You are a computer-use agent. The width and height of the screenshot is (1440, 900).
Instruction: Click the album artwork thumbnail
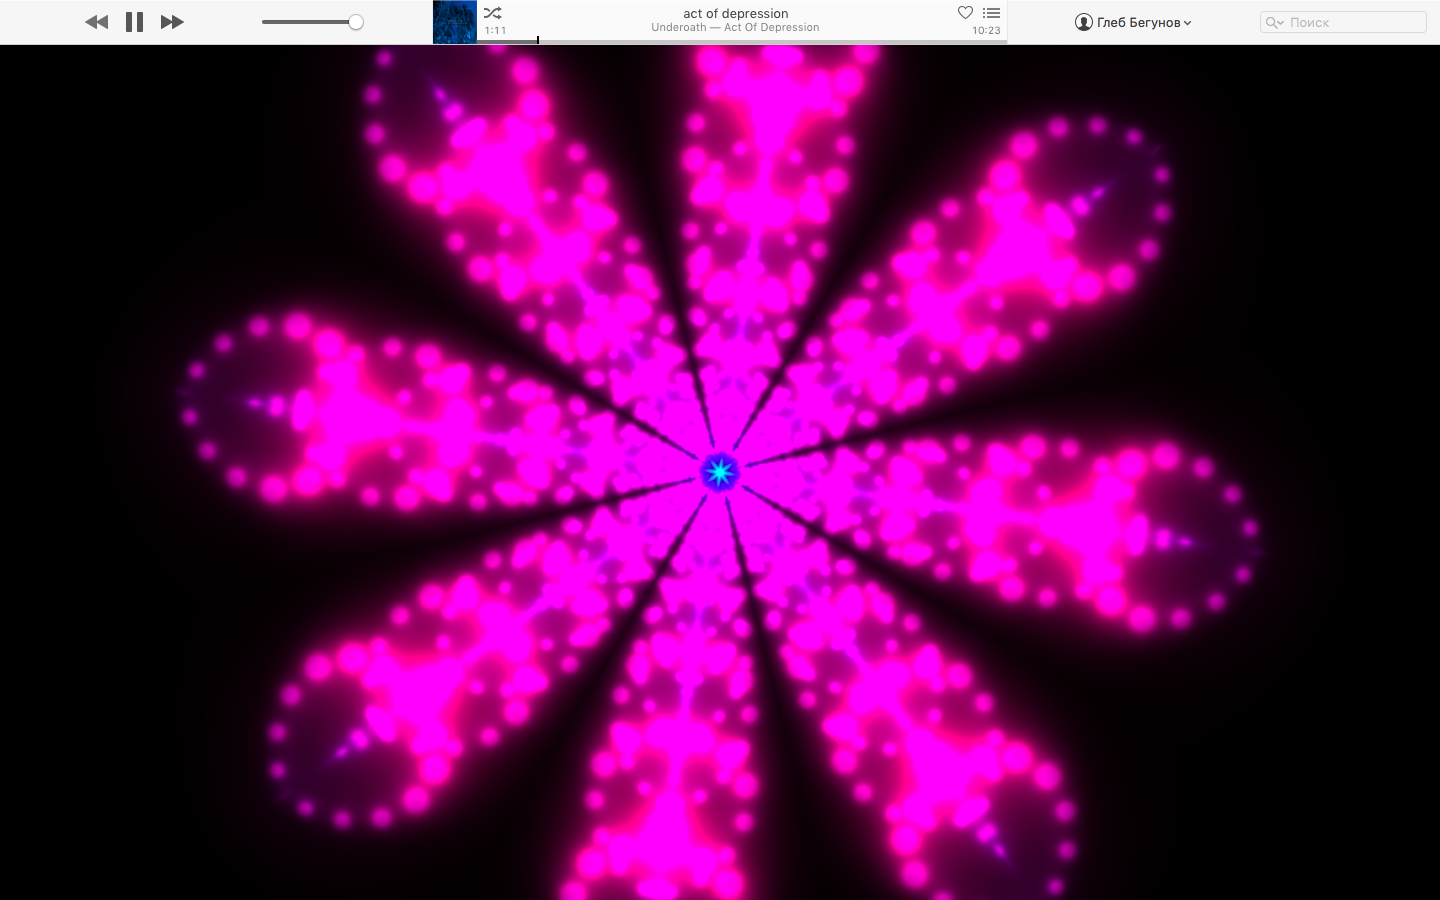pyautogui.click(x=454, y=22)
